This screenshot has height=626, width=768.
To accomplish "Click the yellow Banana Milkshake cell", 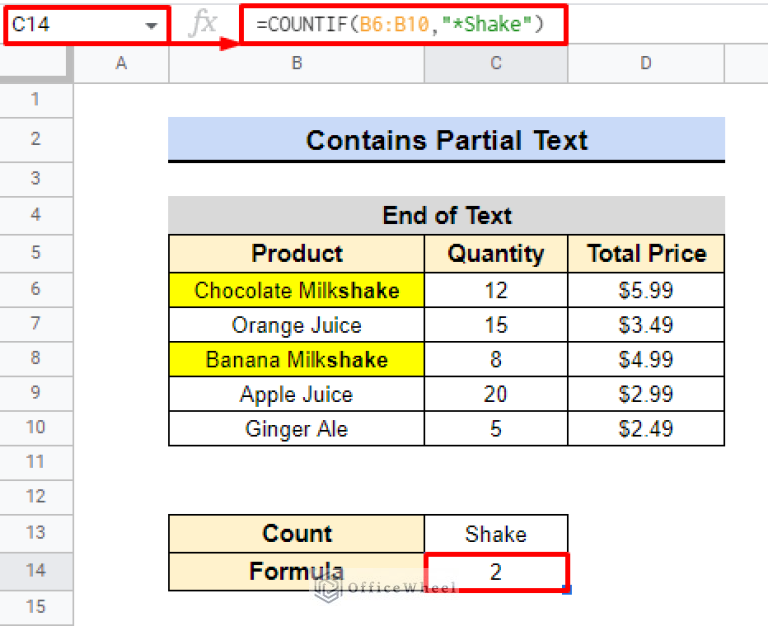I will pos(296,359).
